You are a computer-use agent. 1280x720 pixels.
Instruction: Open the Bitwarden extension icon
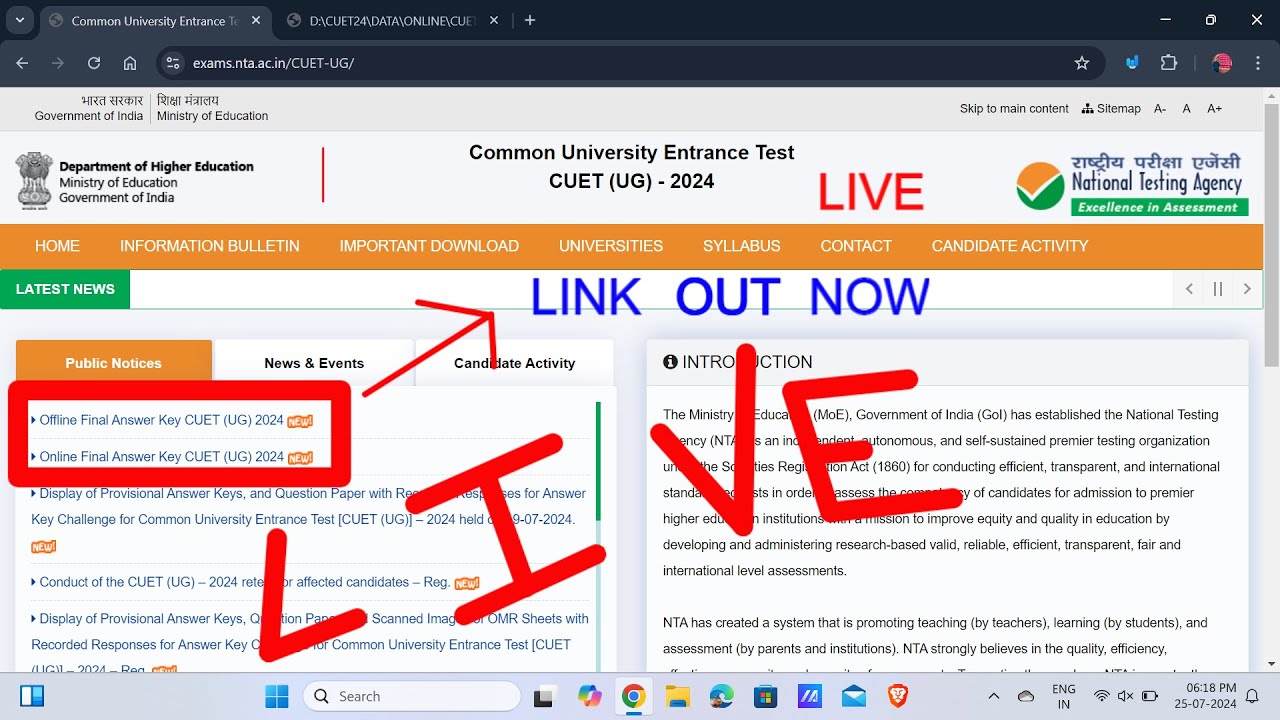point(1132,63)
